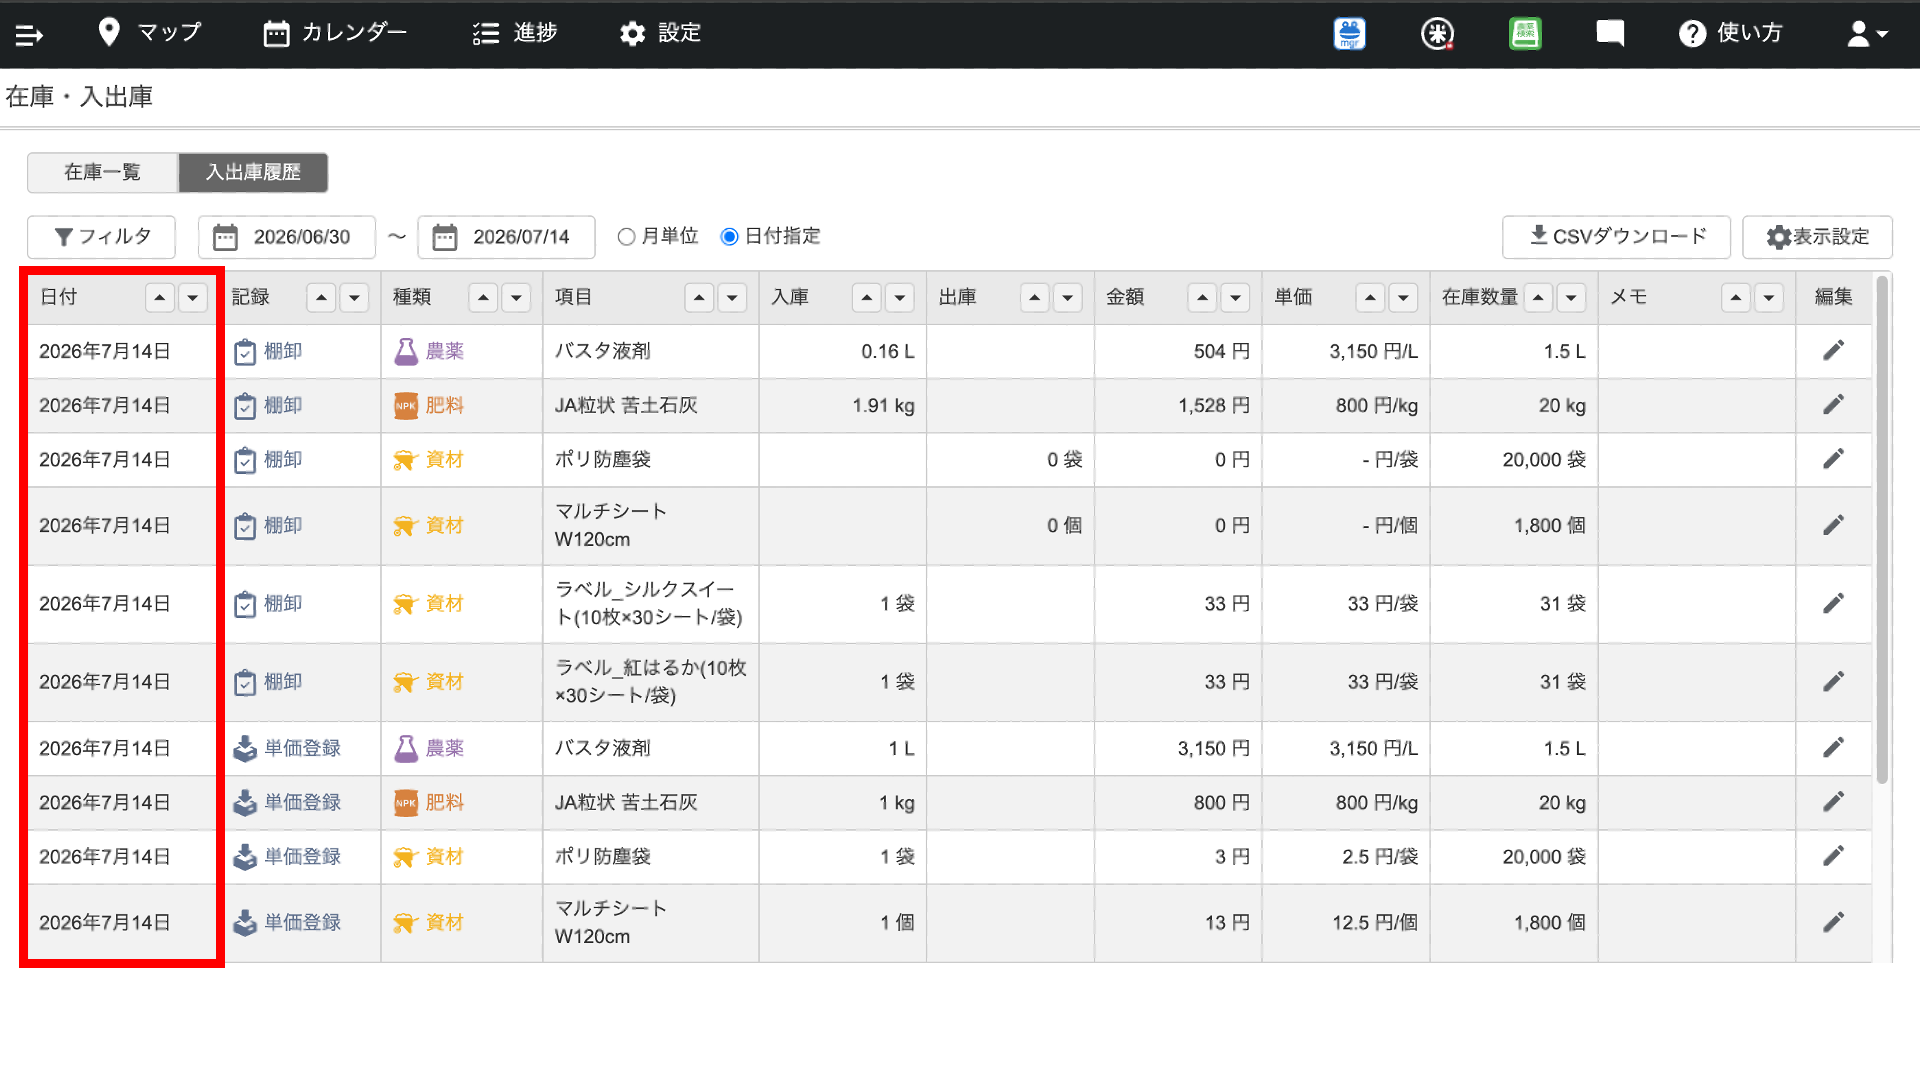Click the first 棚卸 link for バスタ液剤
This screenshot has height=1080, width=1920.
click(x=268, y=351)
